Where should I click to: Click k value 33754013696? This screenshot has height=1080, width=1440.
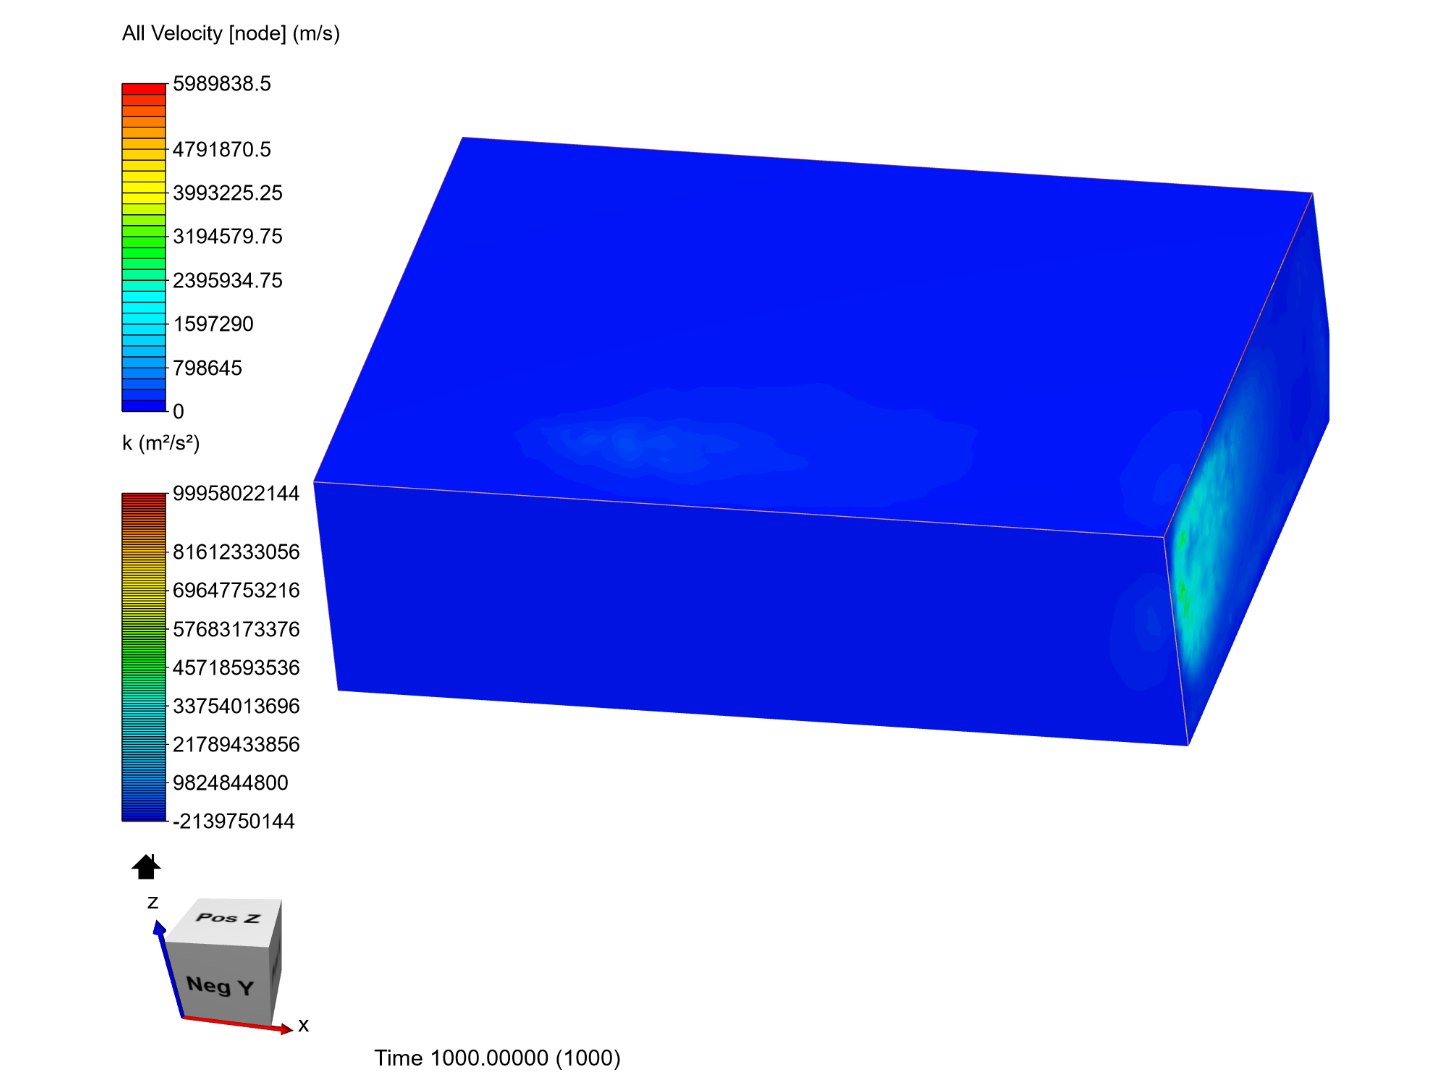pos(236,706)
